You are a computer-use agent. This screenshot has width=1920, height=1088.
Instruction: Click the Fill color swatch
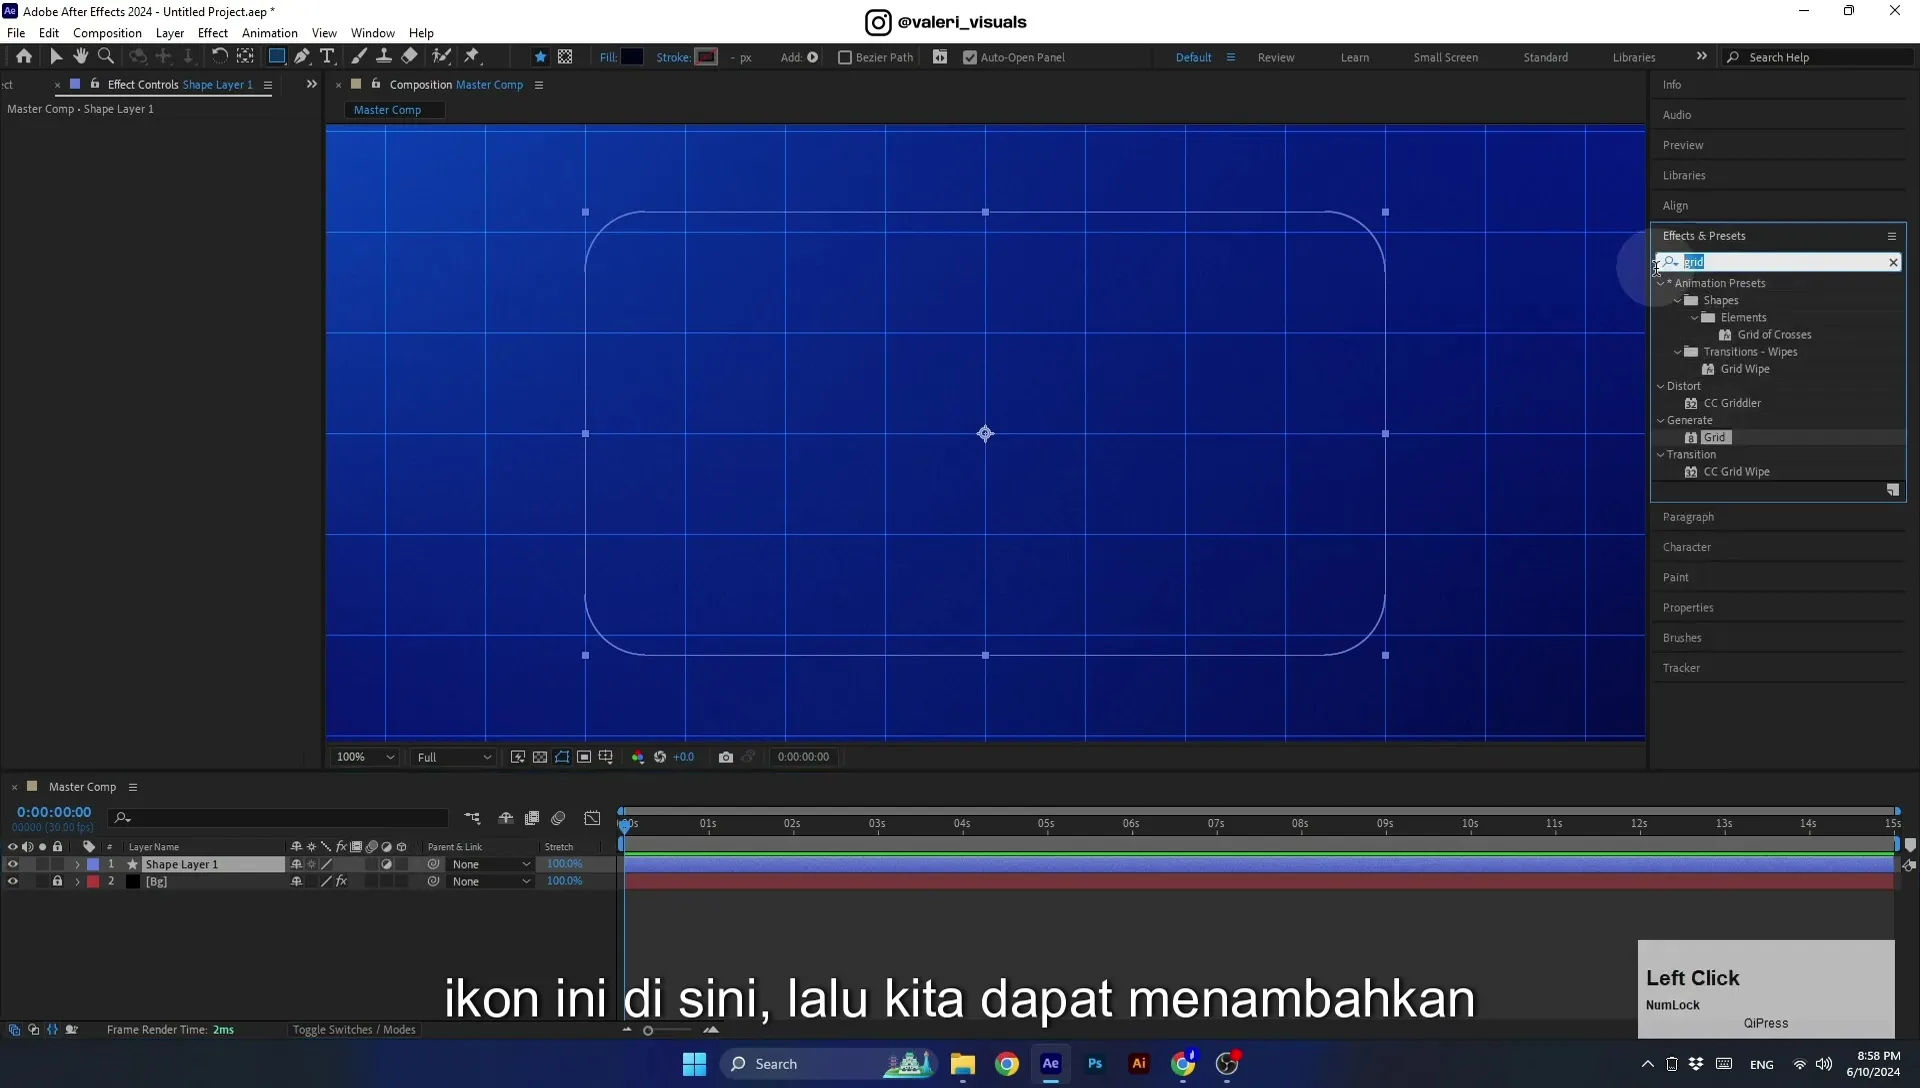632,57
